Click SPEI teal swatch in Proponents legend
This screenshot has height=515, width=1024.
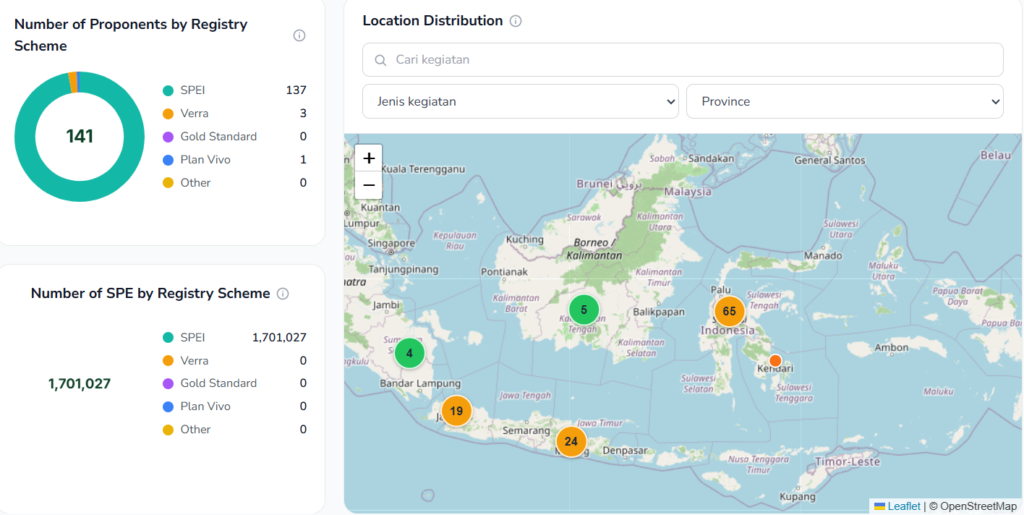168,91
